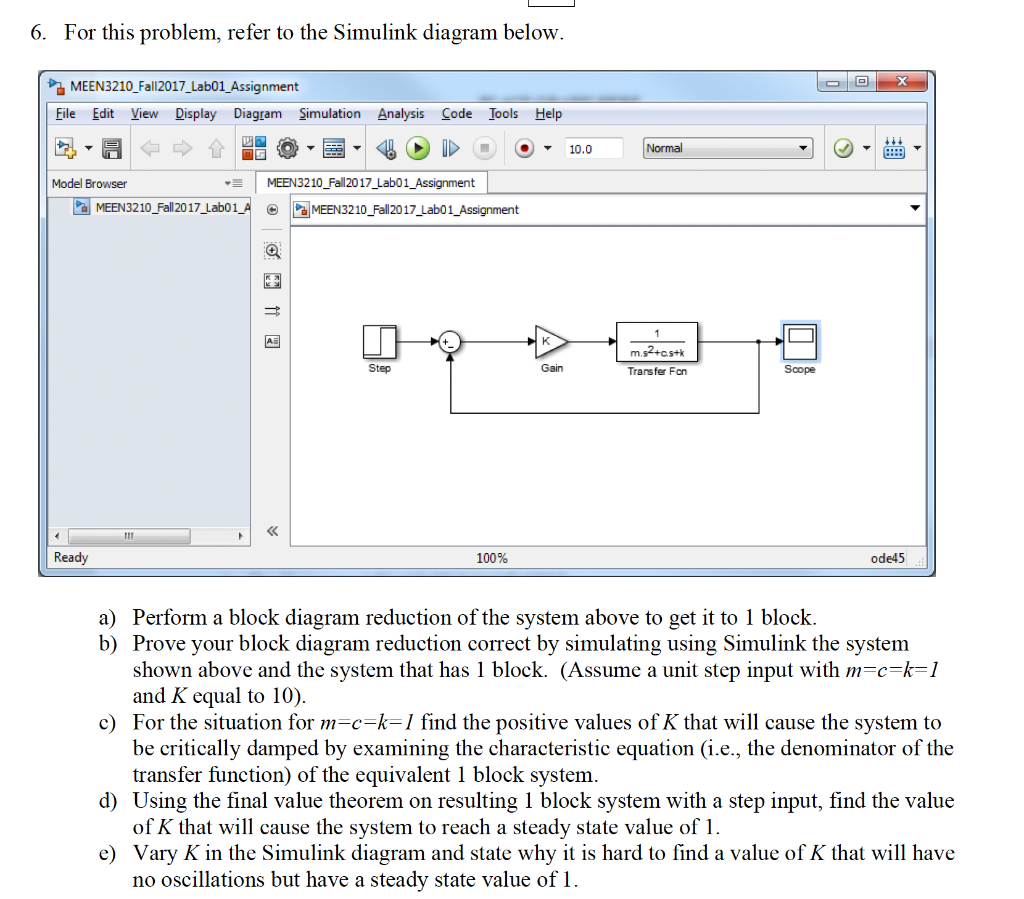Open the Diagram menu
The image size is (1024, 899).
(x=257, y=114)
